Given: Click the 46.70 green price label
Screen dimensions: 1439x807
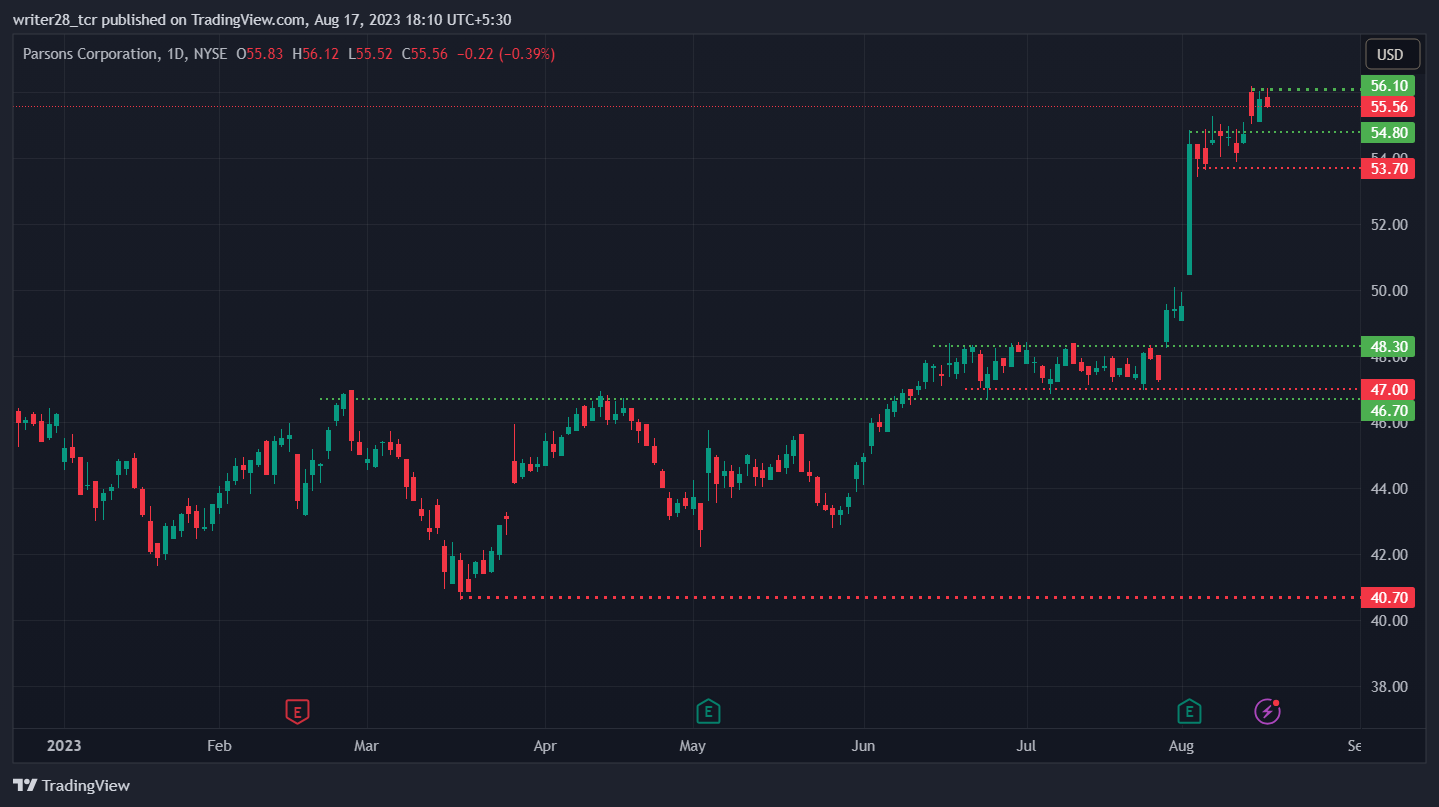Looking at the screenshot, I should (x=1389, y=410).
